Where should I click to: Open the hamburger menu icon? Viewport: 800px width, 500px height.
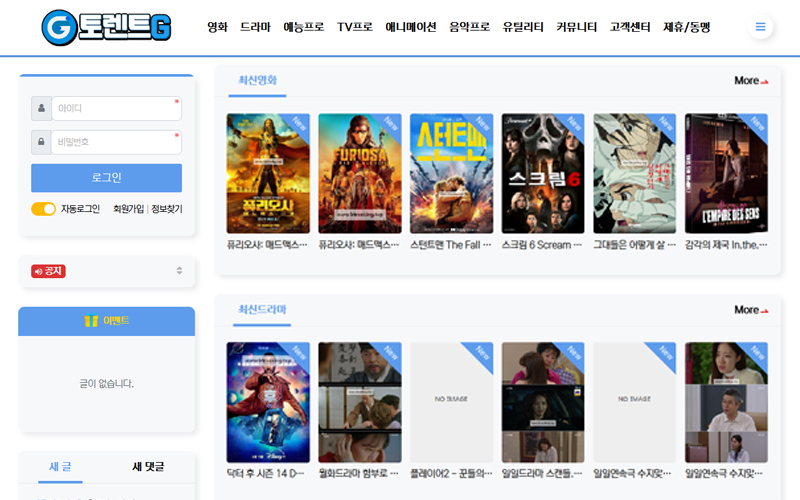760,27
